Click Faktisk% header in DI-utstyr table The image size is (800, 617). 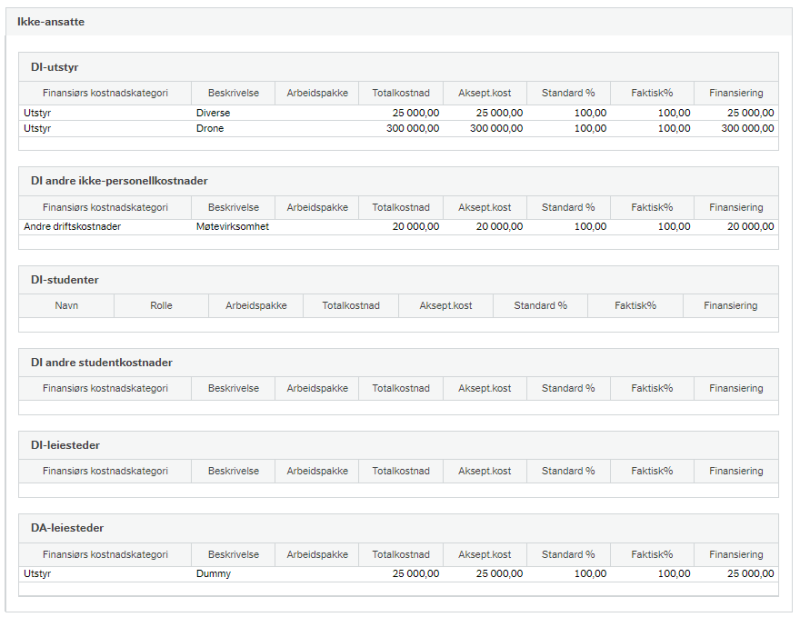(x=652, y=93)
